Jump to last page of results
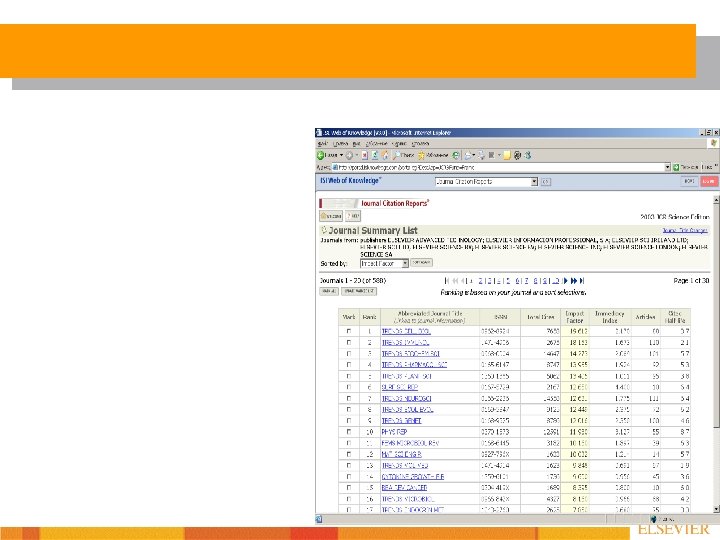 (582, 281)
